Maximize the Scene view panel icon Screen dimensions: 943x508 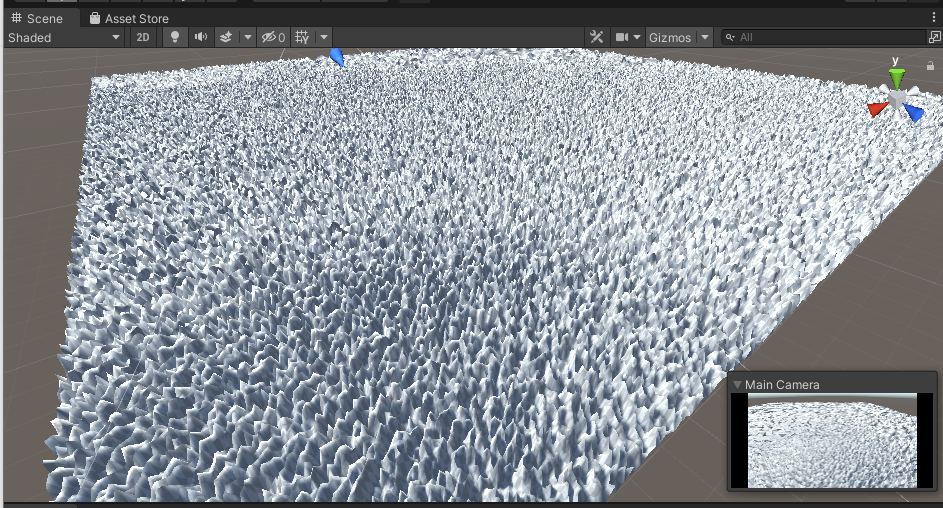coord(935,37)
